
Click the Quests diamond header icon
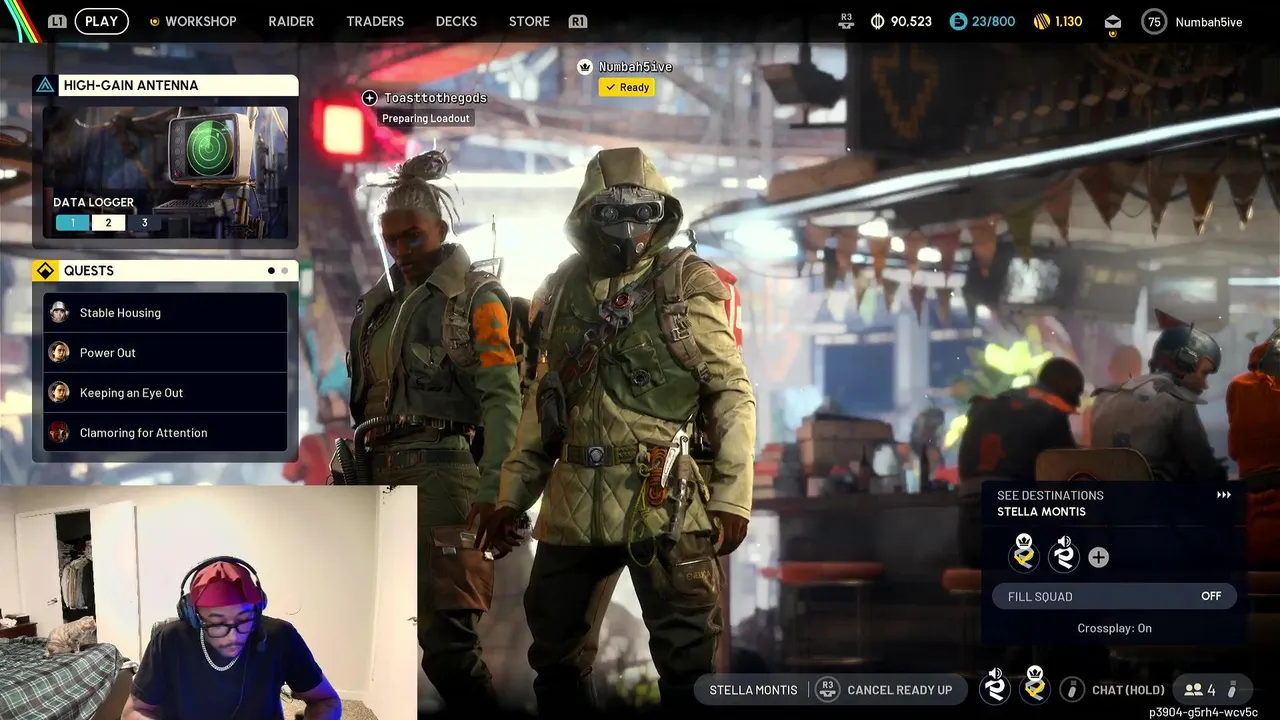pyautogui.click(x=45, y=271)
